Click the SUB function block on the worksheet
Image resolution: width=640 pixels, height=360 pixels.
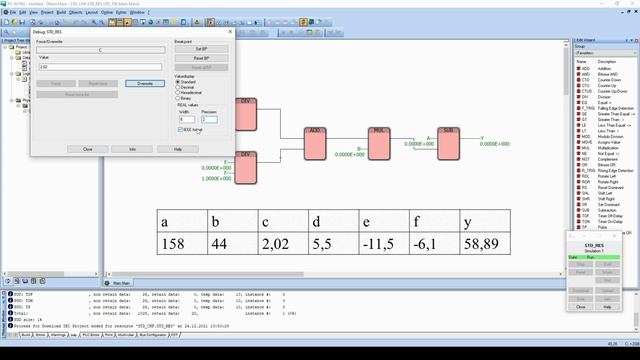click(x=448, y=144)
